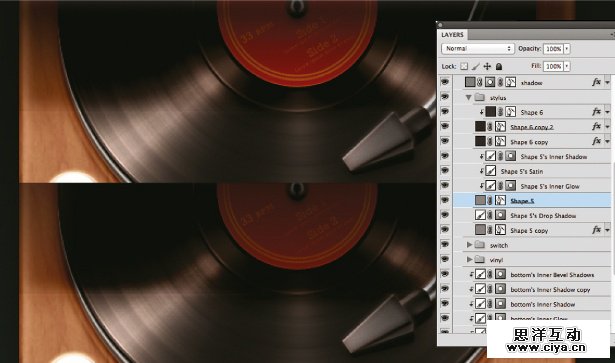Click mask thumbnail of Shape 5's Drop Shadow

click(500, 215)
